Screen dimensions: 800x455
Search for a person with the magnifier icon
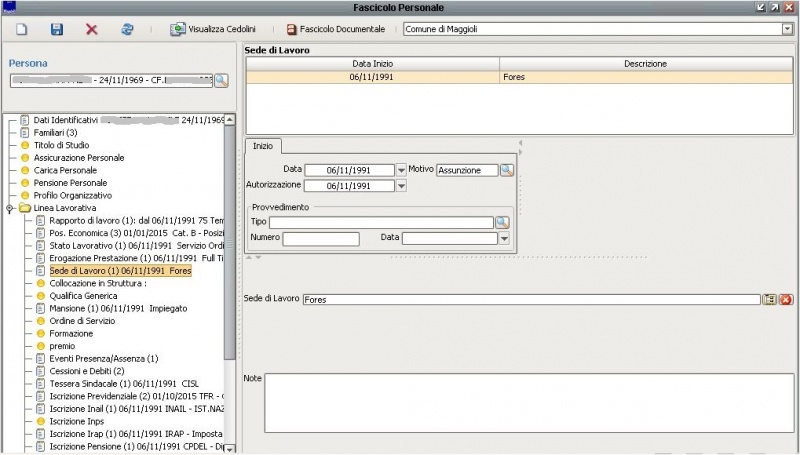pyautogui.click(x=221, y=80)
